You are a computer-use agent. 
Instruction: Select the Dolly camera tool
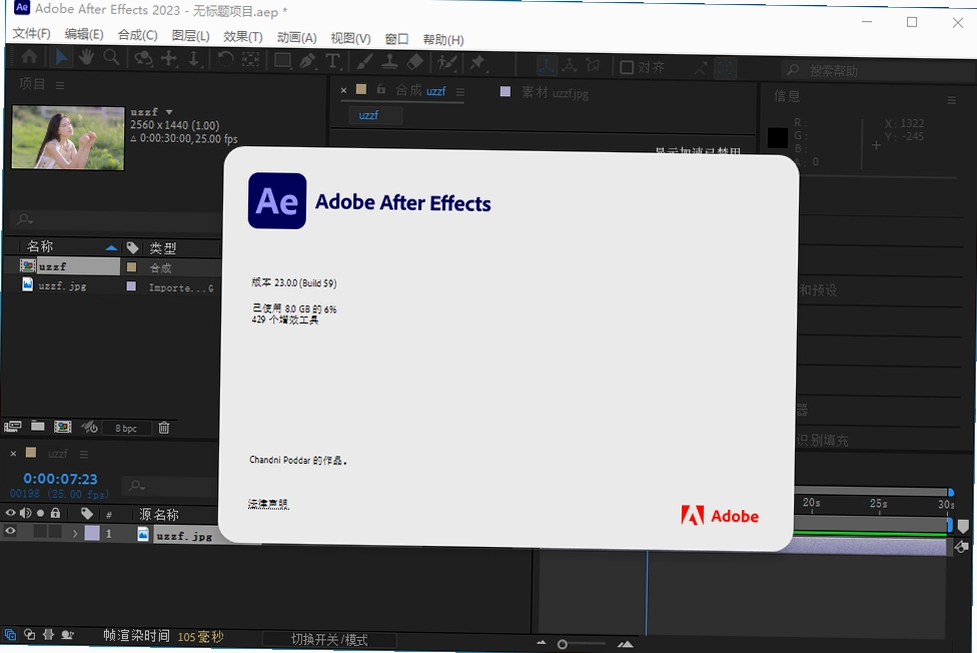[194, 59]
